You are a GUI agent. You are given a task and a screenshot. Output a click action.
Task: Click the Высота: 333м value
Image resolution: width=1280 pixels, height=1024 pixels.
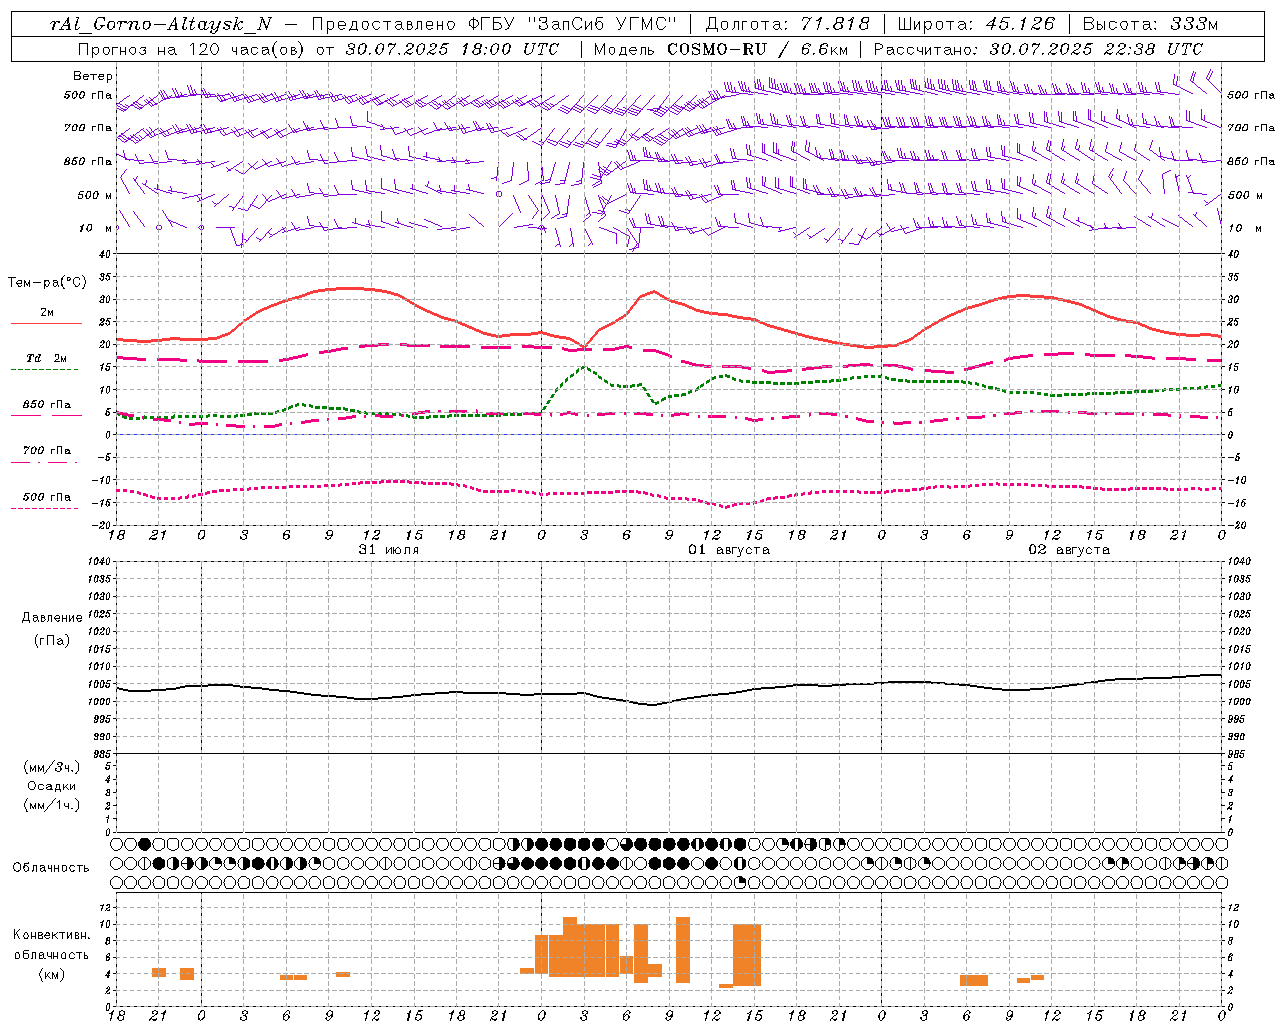1150,24
